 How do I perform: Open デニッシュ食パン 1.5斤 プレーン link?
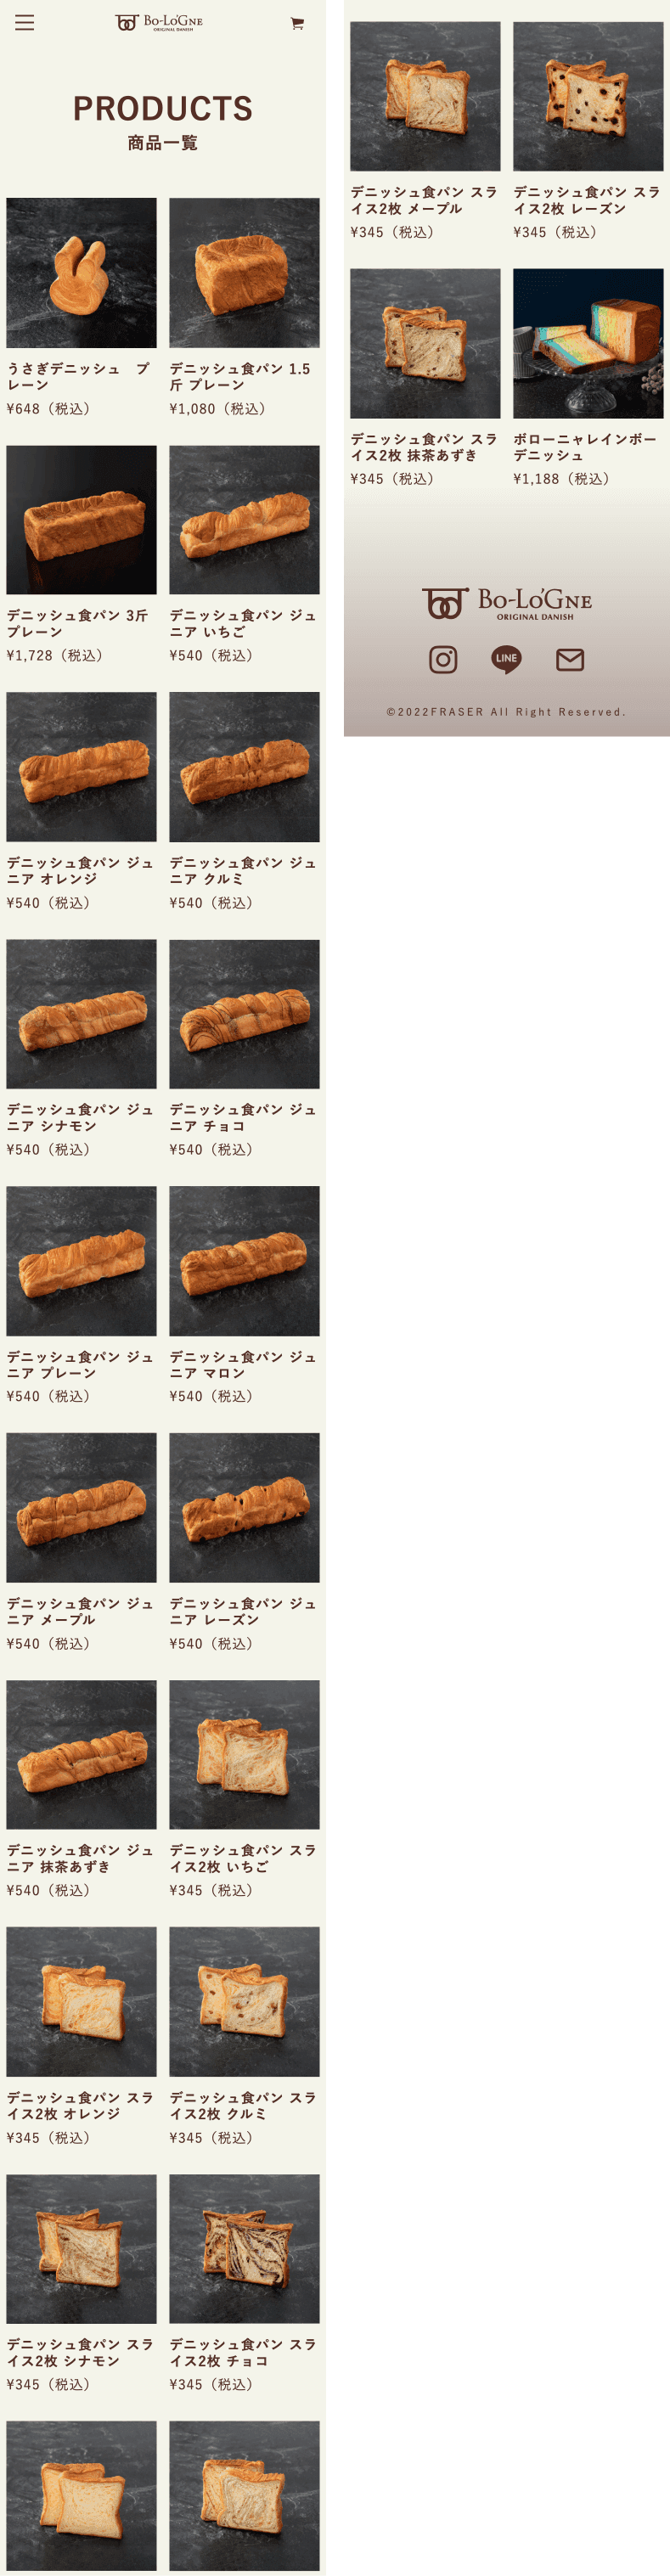point(240,376)
